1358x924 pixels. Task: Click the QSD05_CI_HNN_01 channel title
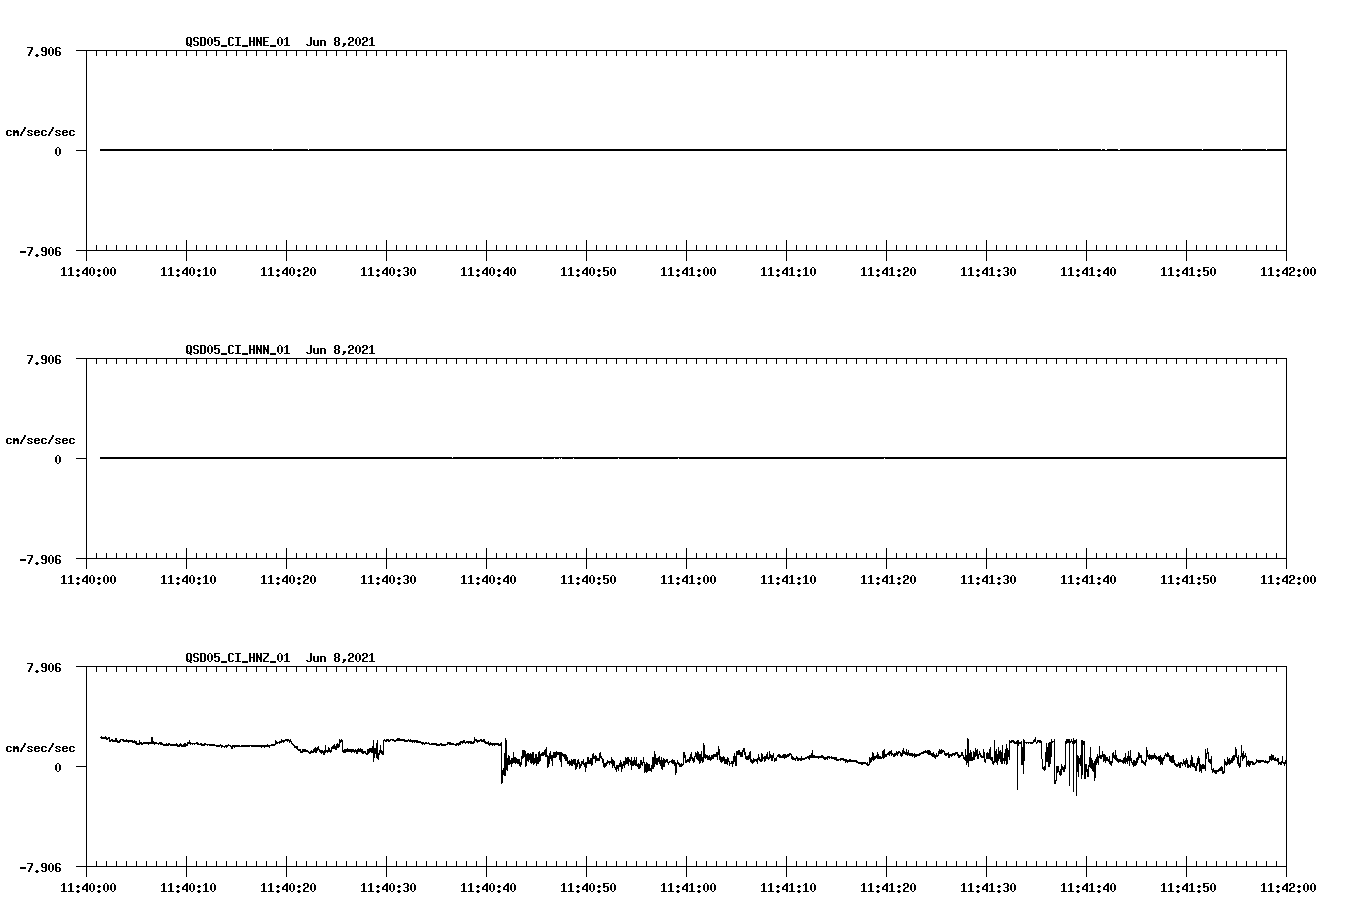238,350
